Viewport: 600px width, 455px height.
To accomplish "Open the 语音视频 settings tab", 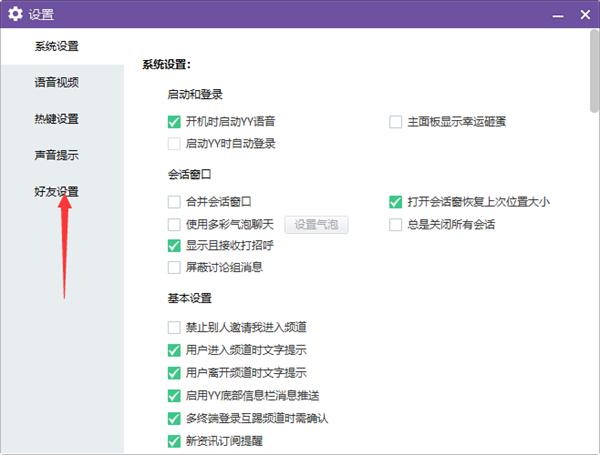I will click(x=56, y=82).
